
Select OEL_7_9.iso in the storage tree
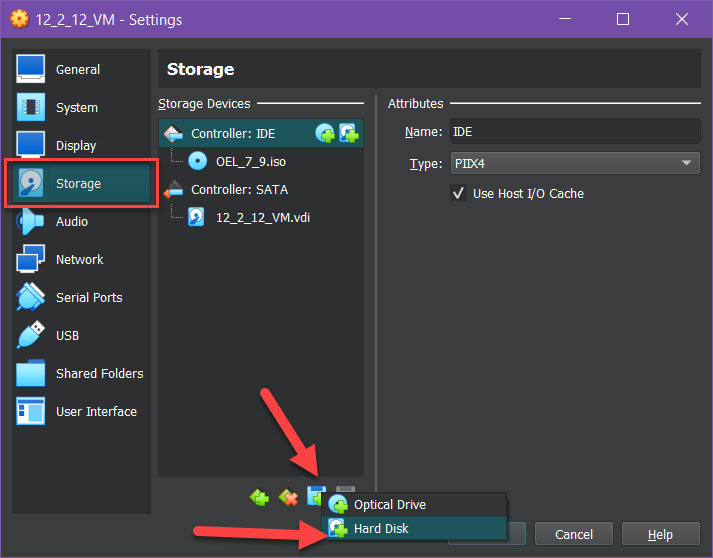tap(251, 161)
